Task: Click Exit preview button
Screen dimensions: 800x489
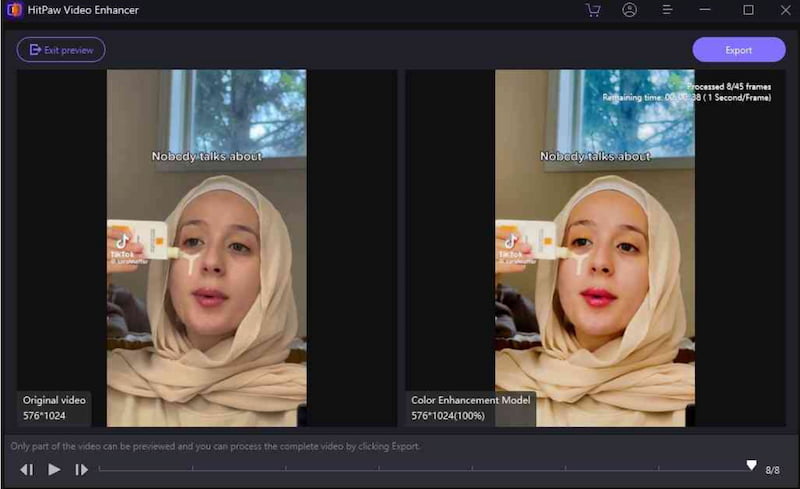Action: [x=61, y=50]
